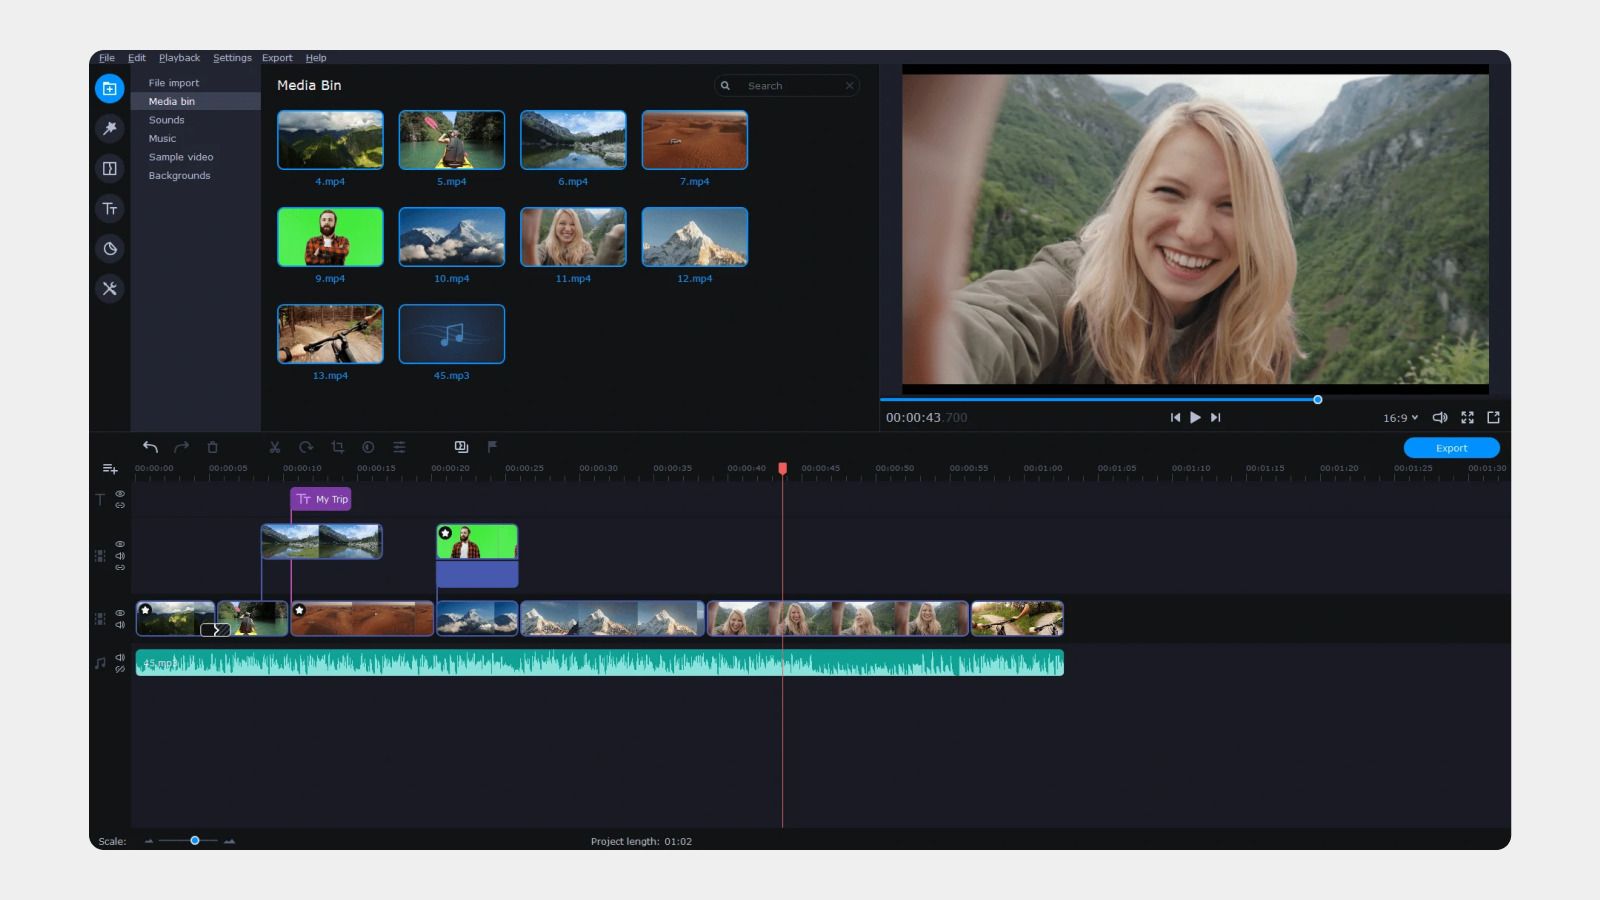Open the 16:9 aspect ratio dropdown
Viewport: 1600px width, 900px height.
(1399, 417)
